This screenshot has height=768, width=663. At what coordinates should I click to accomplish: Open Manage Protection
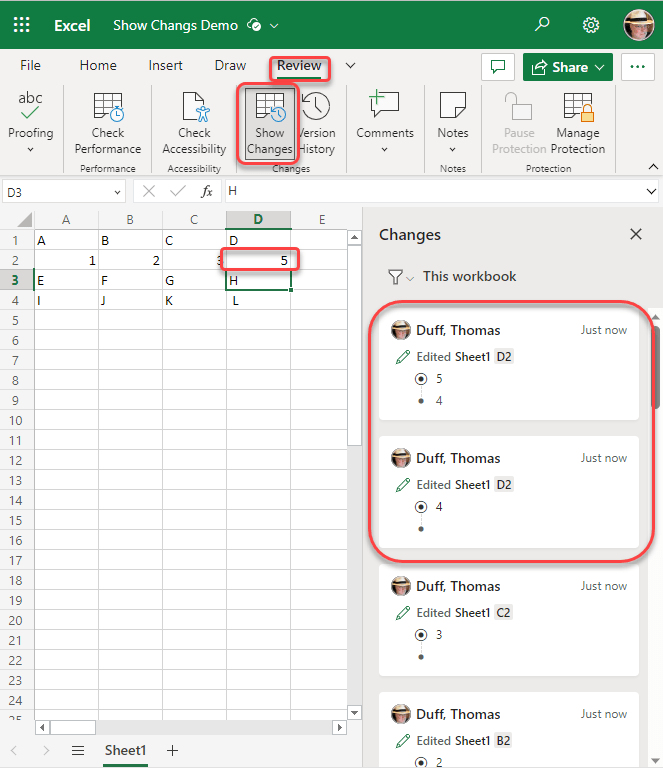click(x=577, y=123)
